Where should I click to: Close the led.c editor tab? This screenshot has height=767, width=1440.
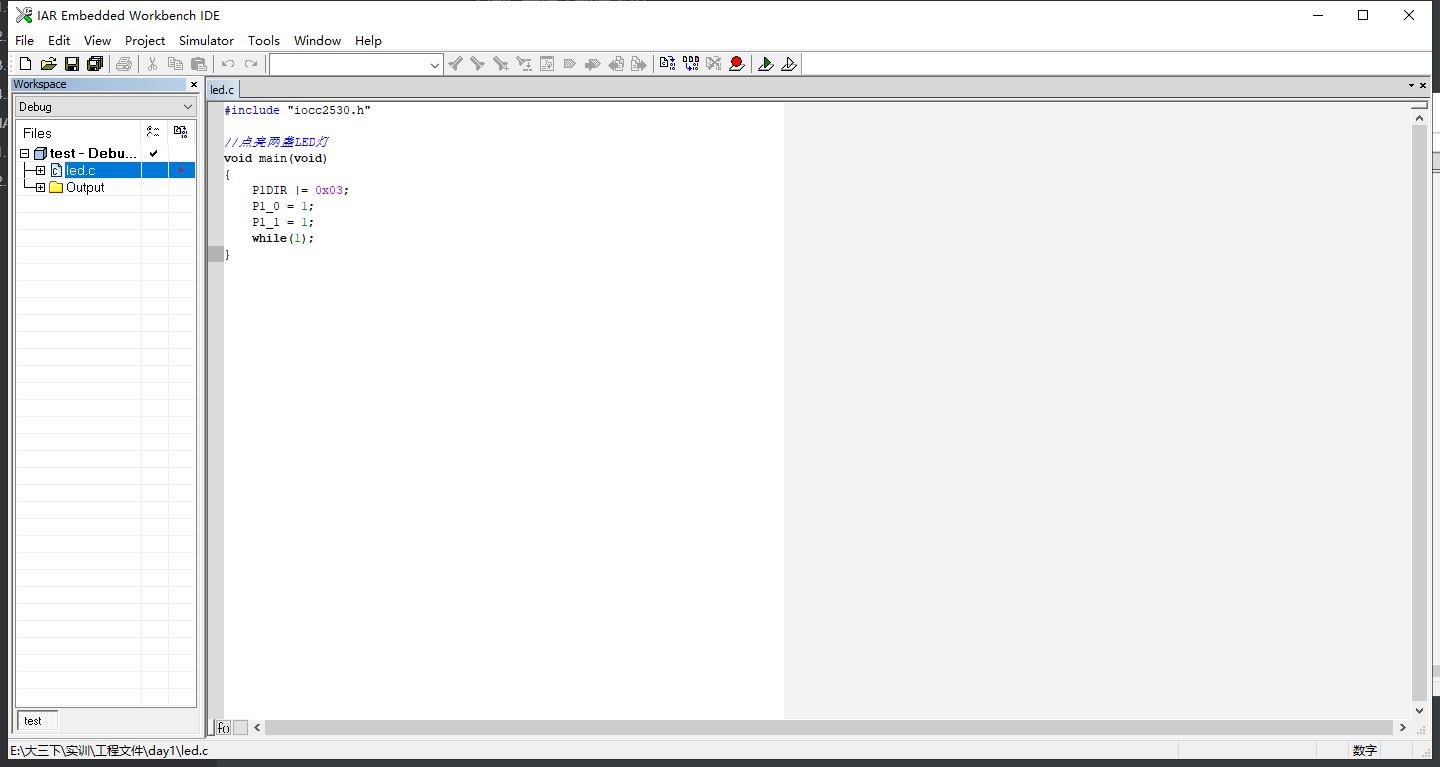[1425, 86]
